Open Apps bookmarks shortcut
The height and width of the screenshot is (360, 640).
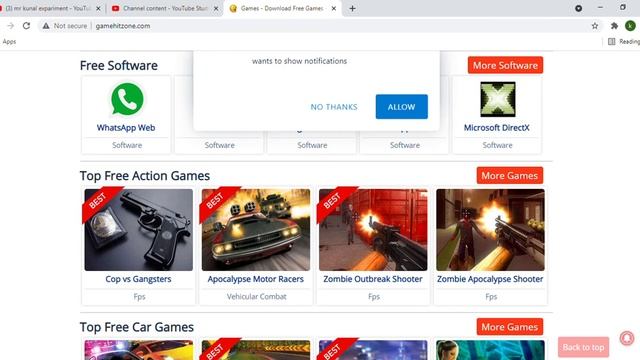[x=9, y=42]
